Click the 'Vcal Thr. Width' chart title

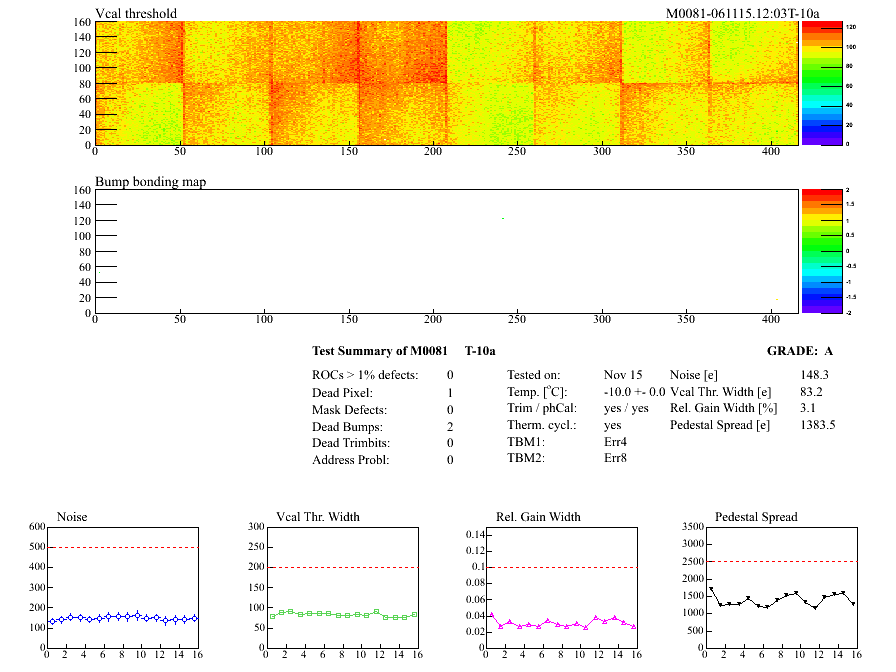318,517
